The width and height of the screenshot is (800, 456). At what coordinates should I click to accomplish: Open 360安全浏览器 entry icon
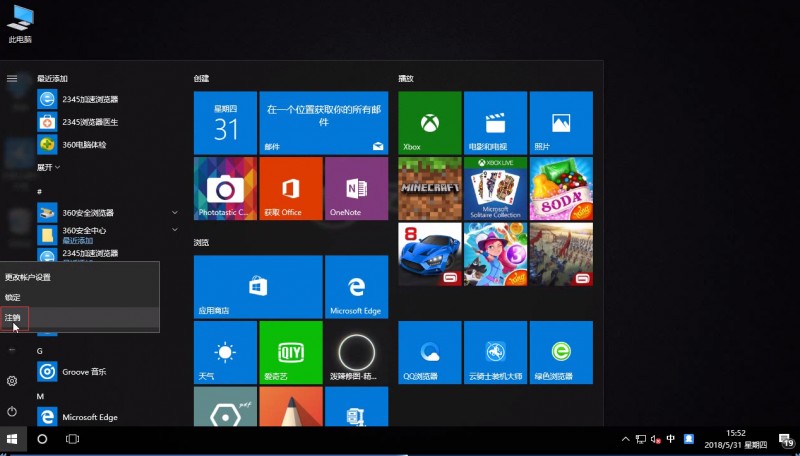[47, 212]
